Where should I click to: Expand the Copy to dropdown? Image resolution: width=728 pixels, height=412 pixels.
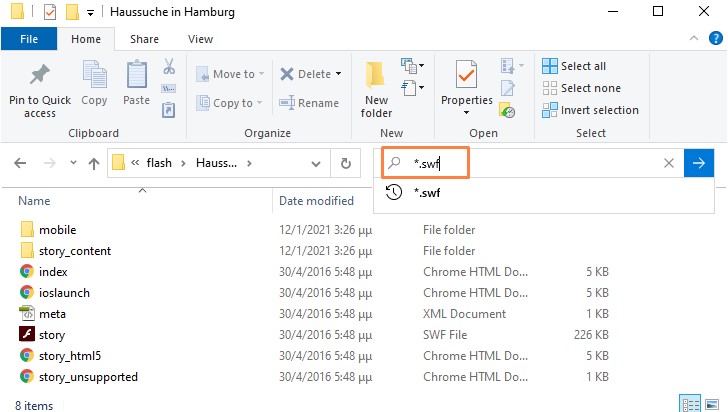click(x=261, y=103)
